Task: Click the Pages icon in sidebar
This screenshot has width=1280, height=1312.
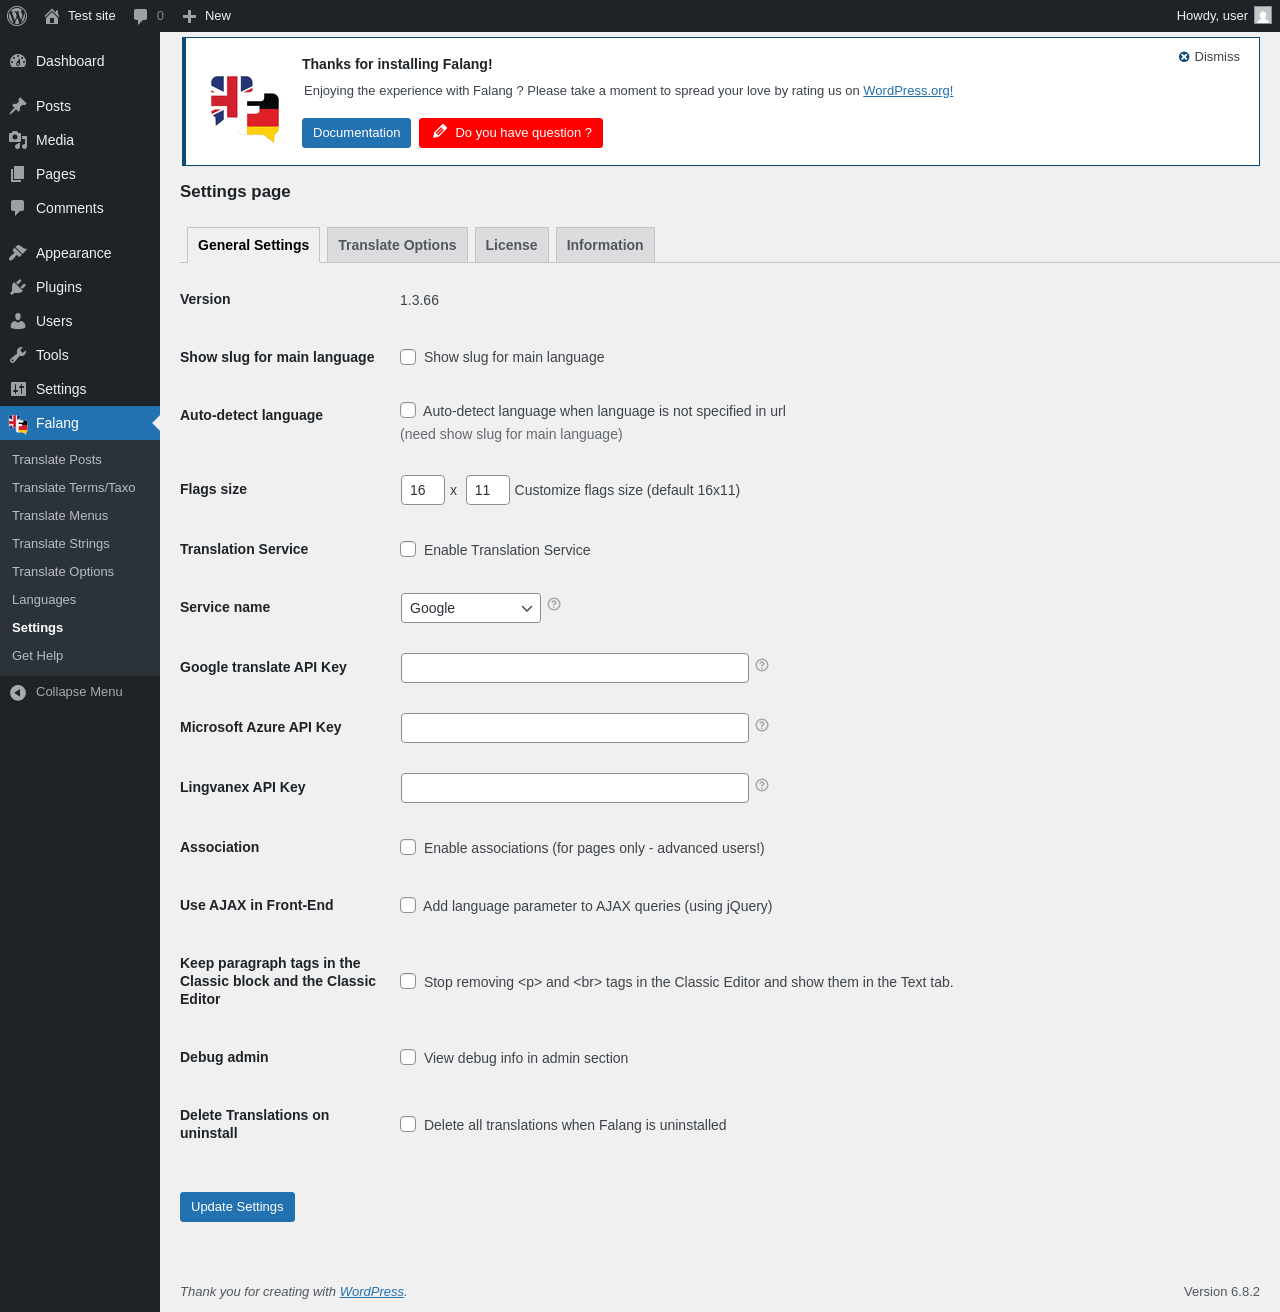Action: 18,174
